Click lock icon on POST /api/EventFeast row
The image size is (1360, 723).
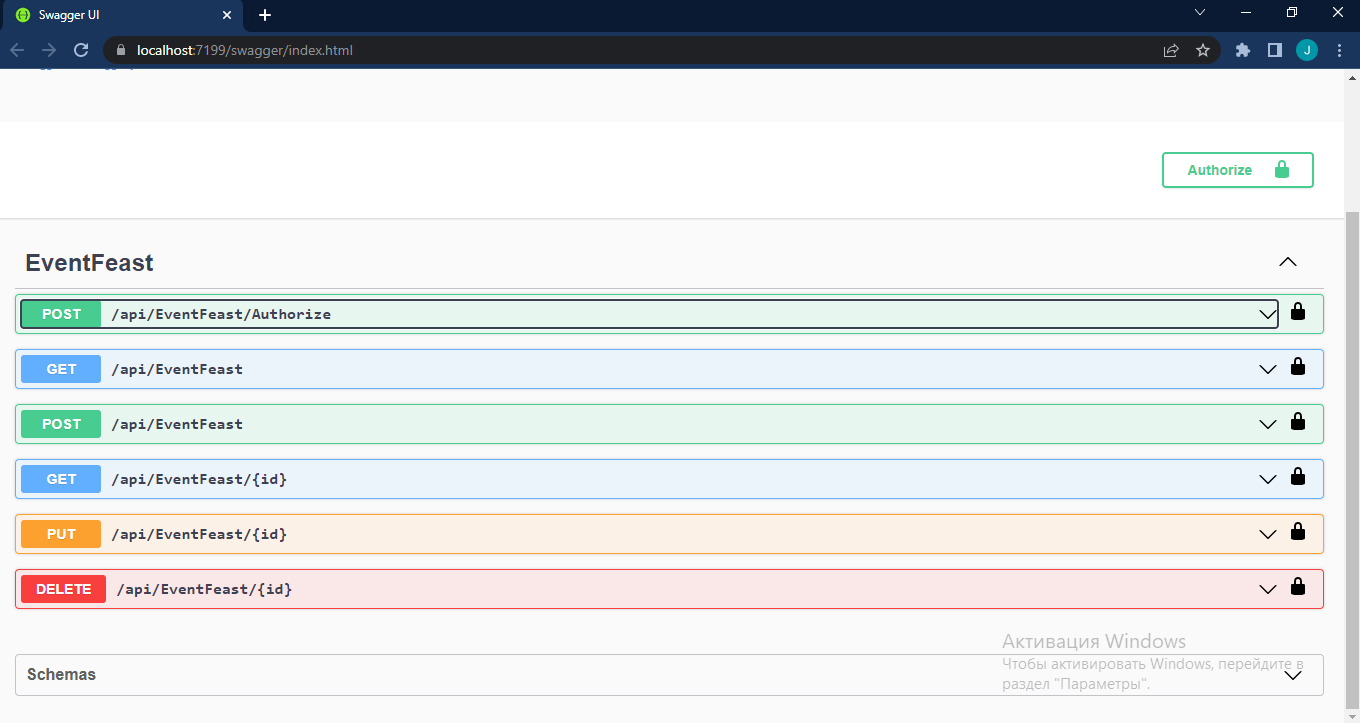(1298, 421)
